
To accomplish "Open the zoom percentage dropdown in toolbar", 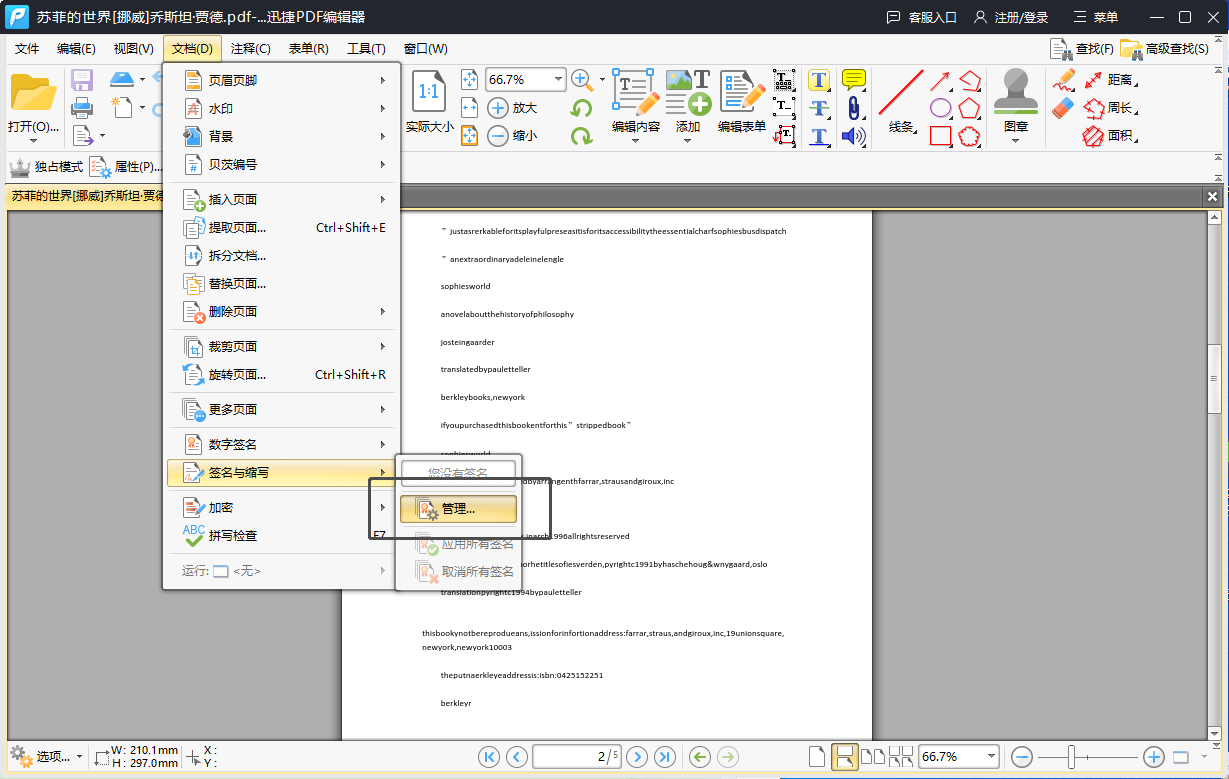I will pos(558,80).
